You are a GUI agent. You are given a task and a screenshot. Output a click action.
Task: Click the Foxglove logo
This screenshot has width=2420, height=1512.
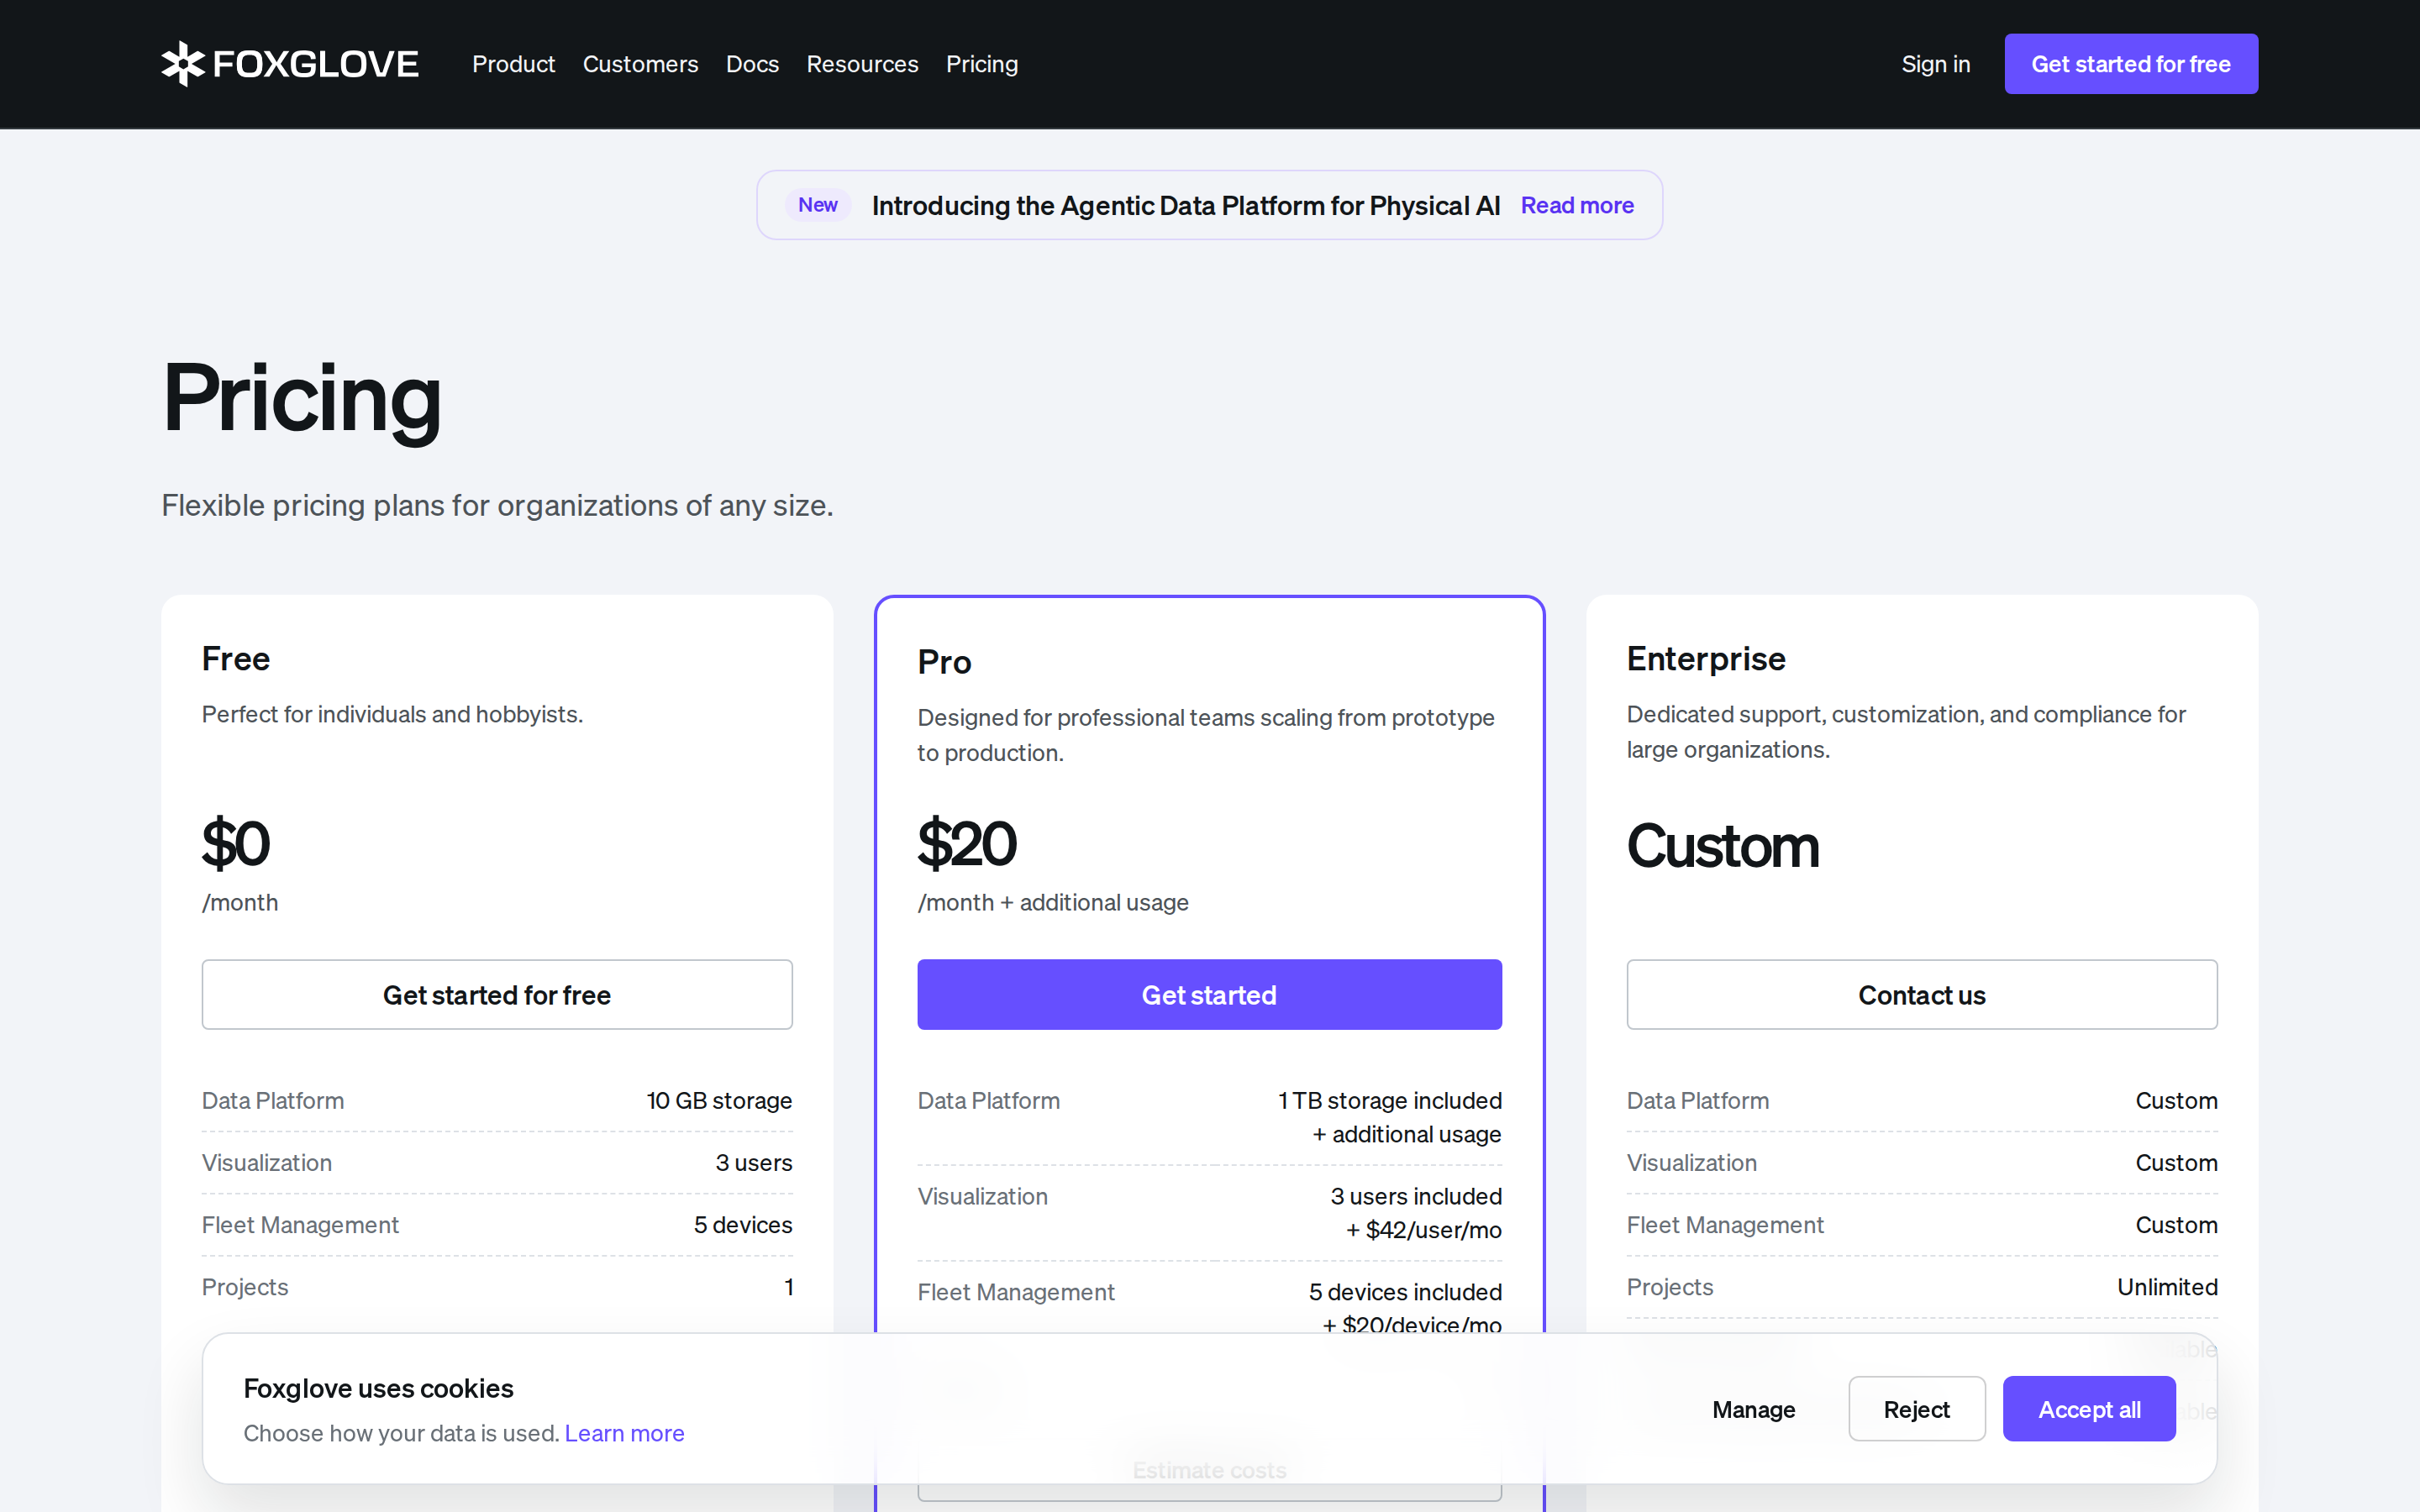tap(290, 64)
